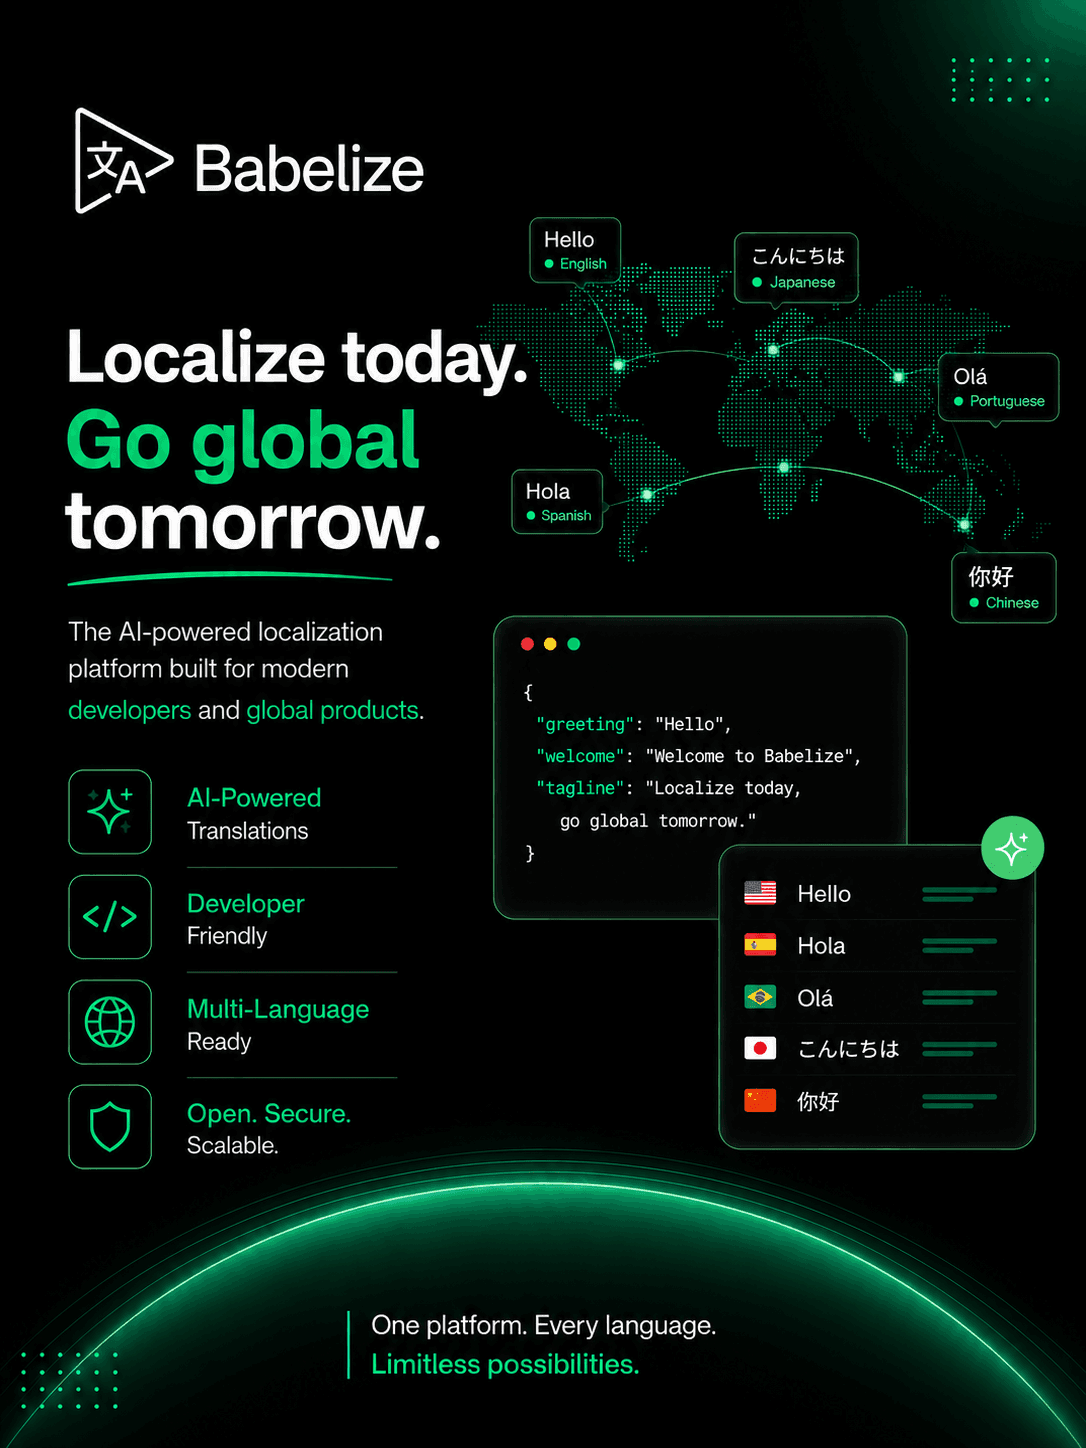Click the Babelize brand name
The image size is (1086, 1448).
tap(309, 168)
